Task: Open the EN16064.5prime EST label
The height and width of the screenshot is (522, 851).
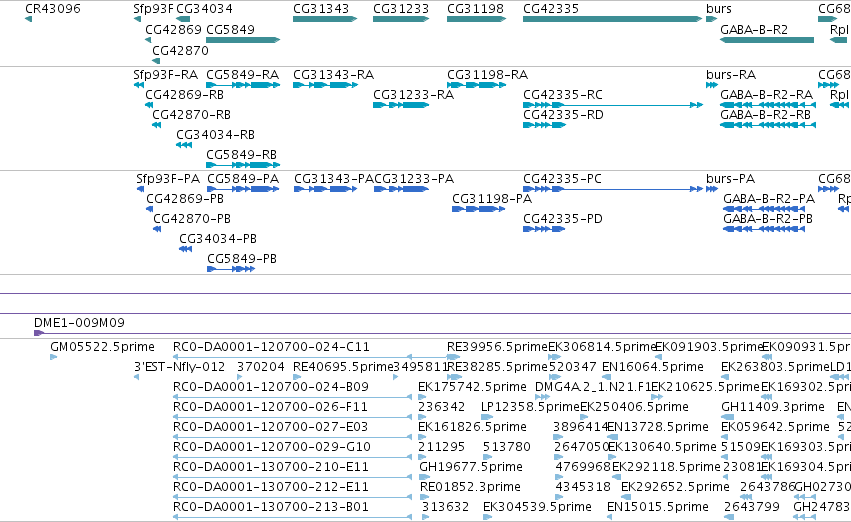Action: (x=652, y=367)
